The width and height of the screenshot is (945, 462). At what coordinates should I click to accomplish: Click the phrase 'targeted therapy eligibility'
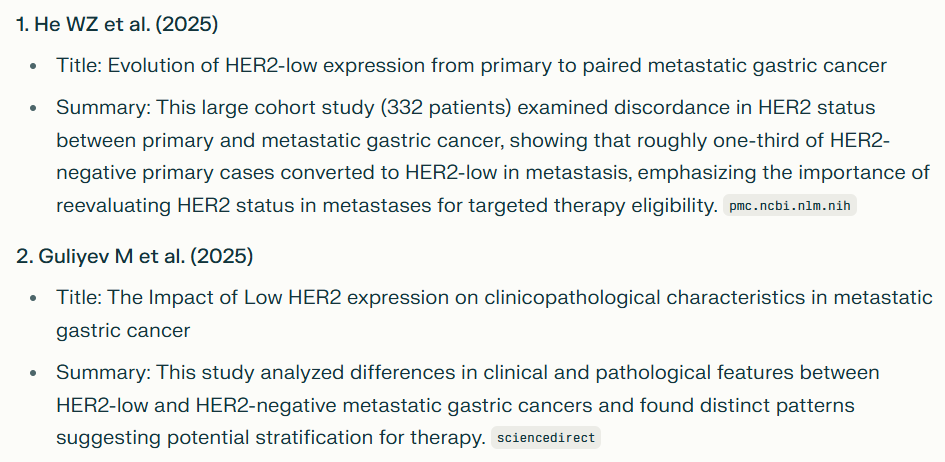pyautogui.click(x=592, y=206)
